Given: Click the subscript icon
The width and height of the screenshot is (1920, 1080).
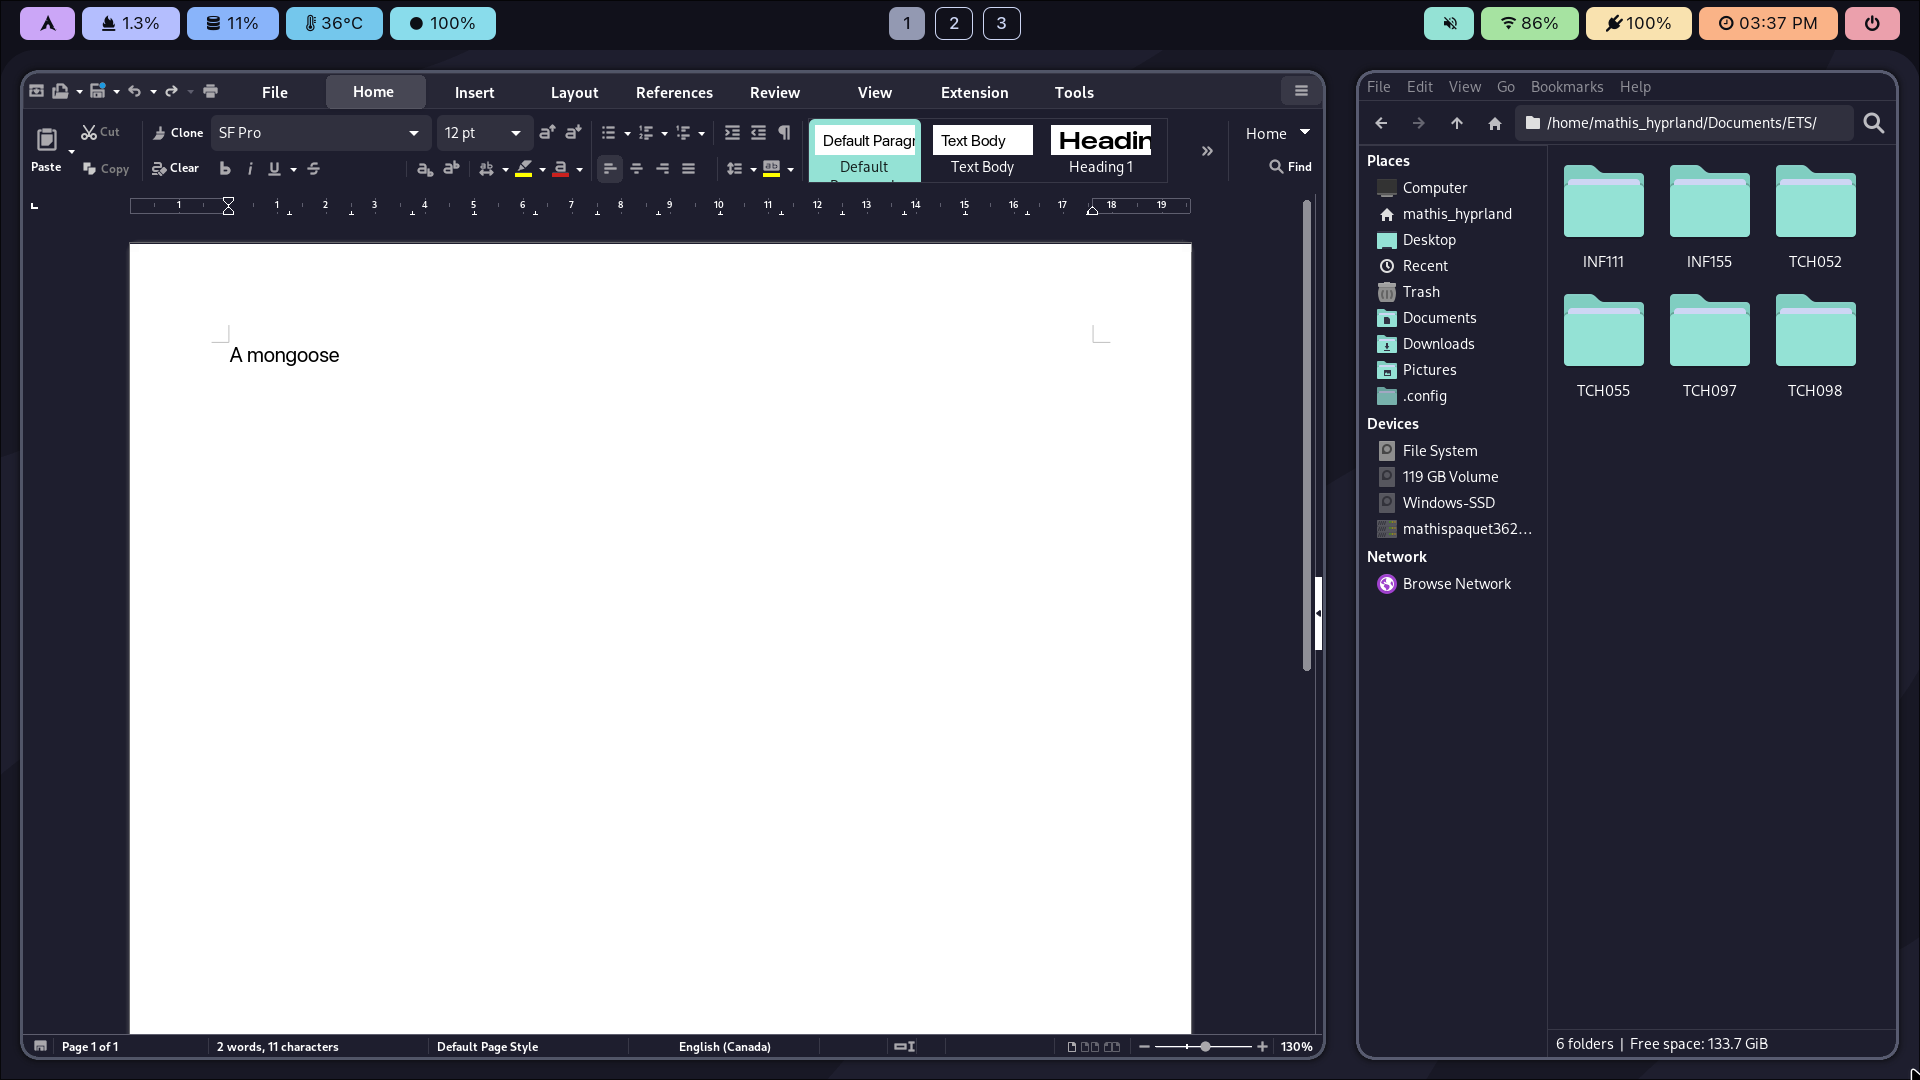Looking at the screenshot, I should pos(425,169).
